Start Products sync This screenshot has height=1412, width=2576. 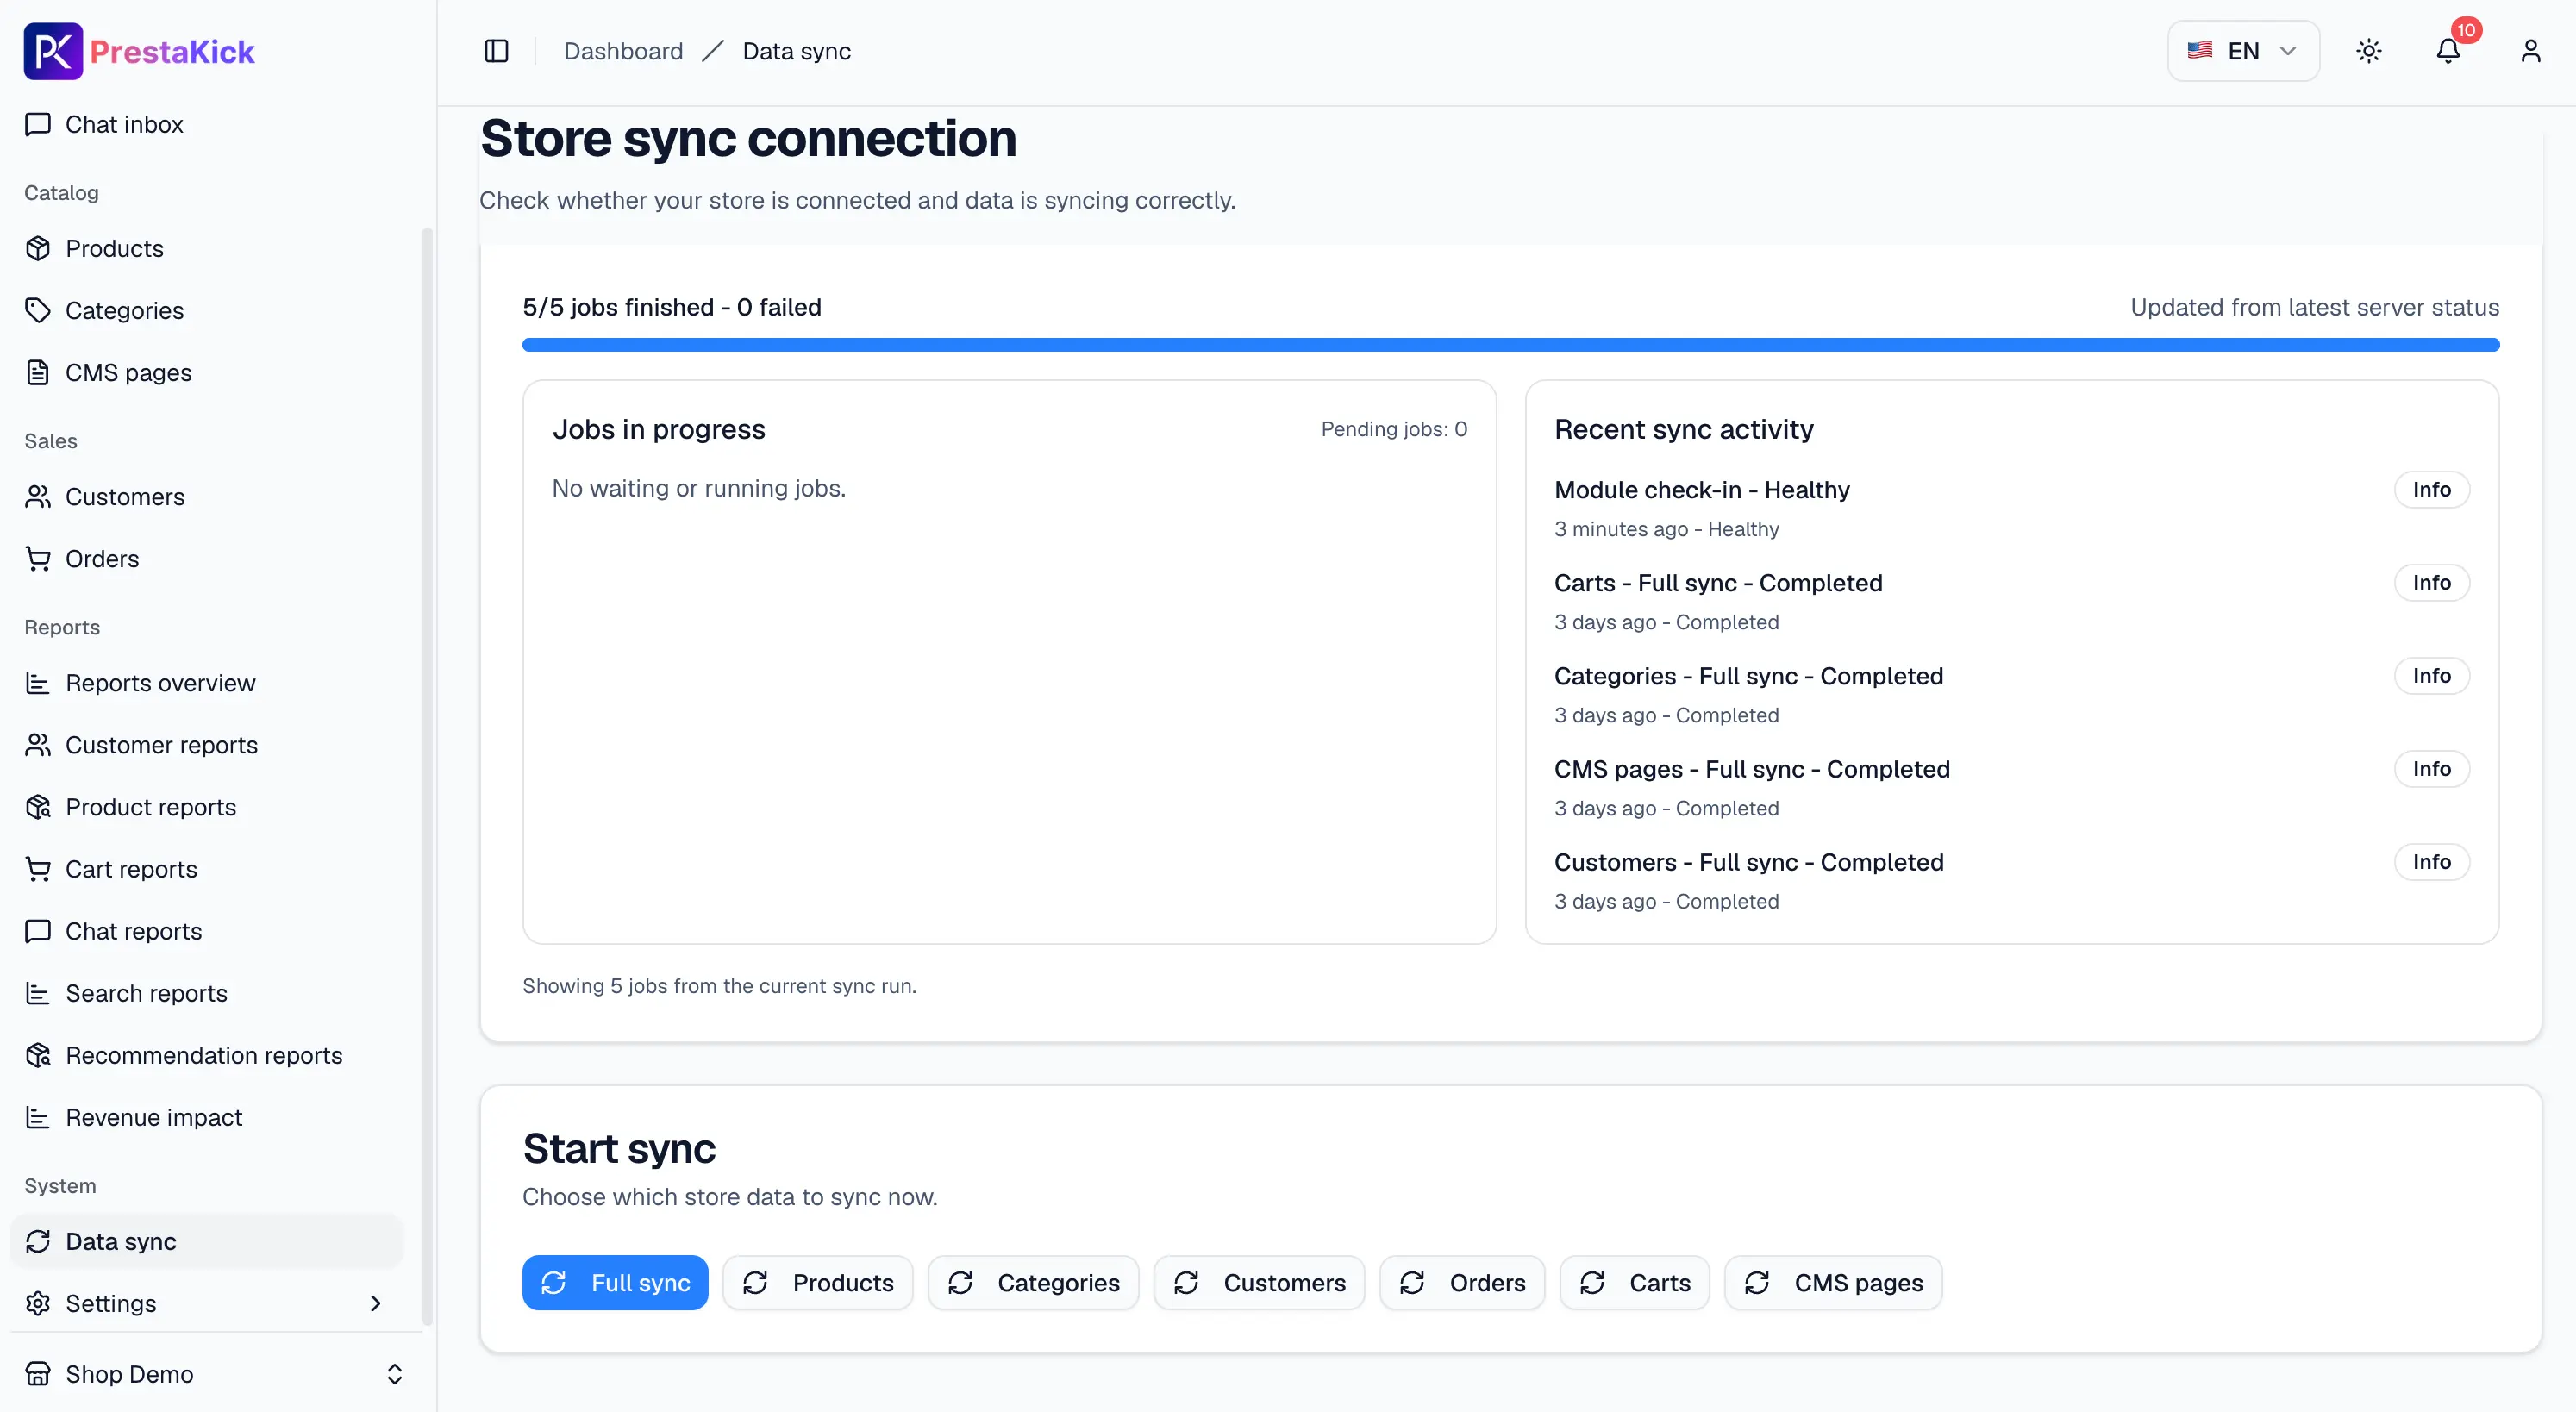817,1282
